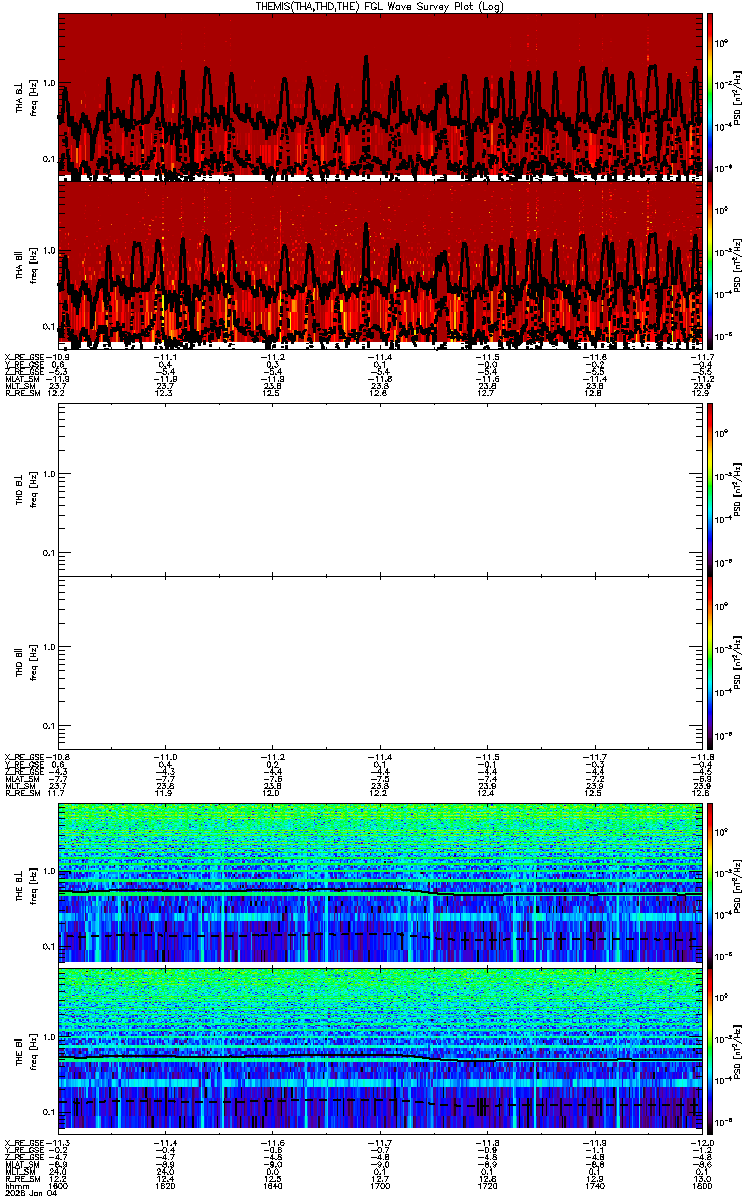Click the hhmm axis label
Image resolution: width=750 pixels, height=1200 pixels.
[15, 1186]
